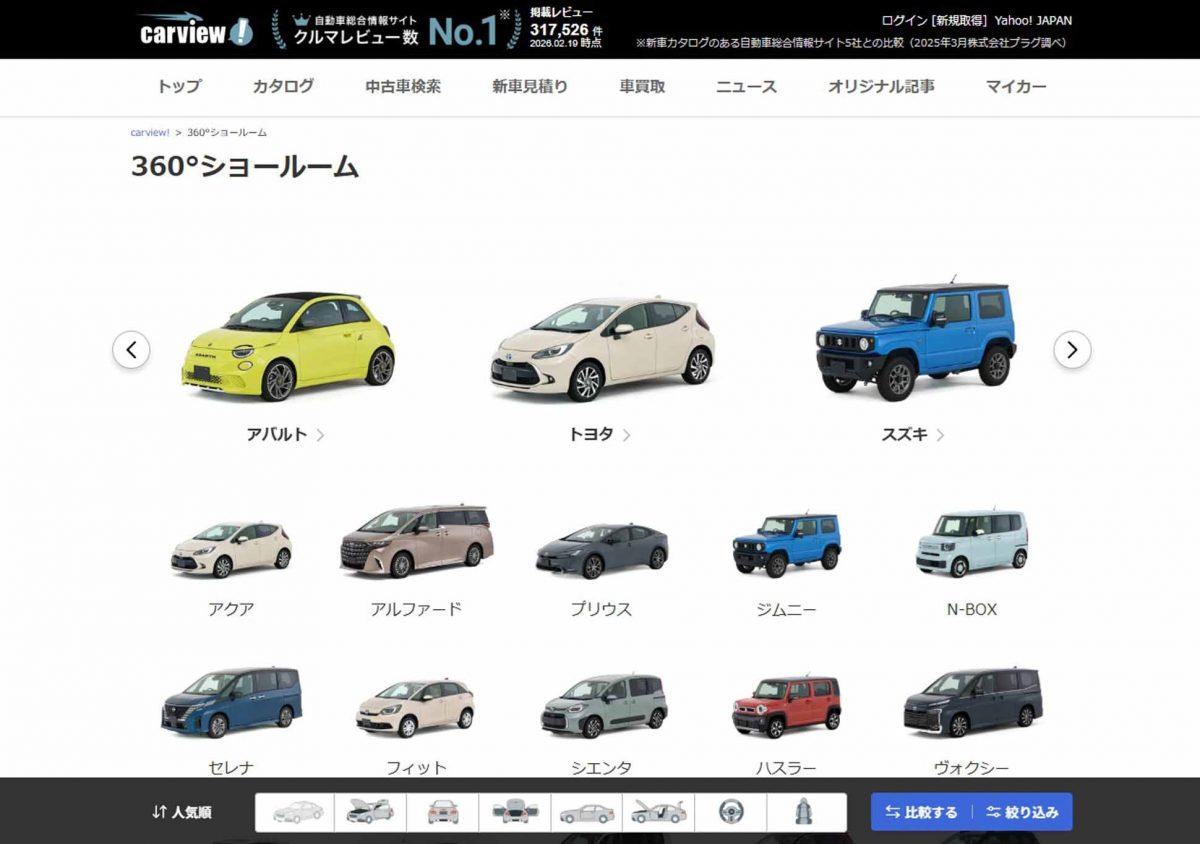Select the rear view car icon
The width and height of the screenshot is (1200, 844).
[x=442, y=812]
